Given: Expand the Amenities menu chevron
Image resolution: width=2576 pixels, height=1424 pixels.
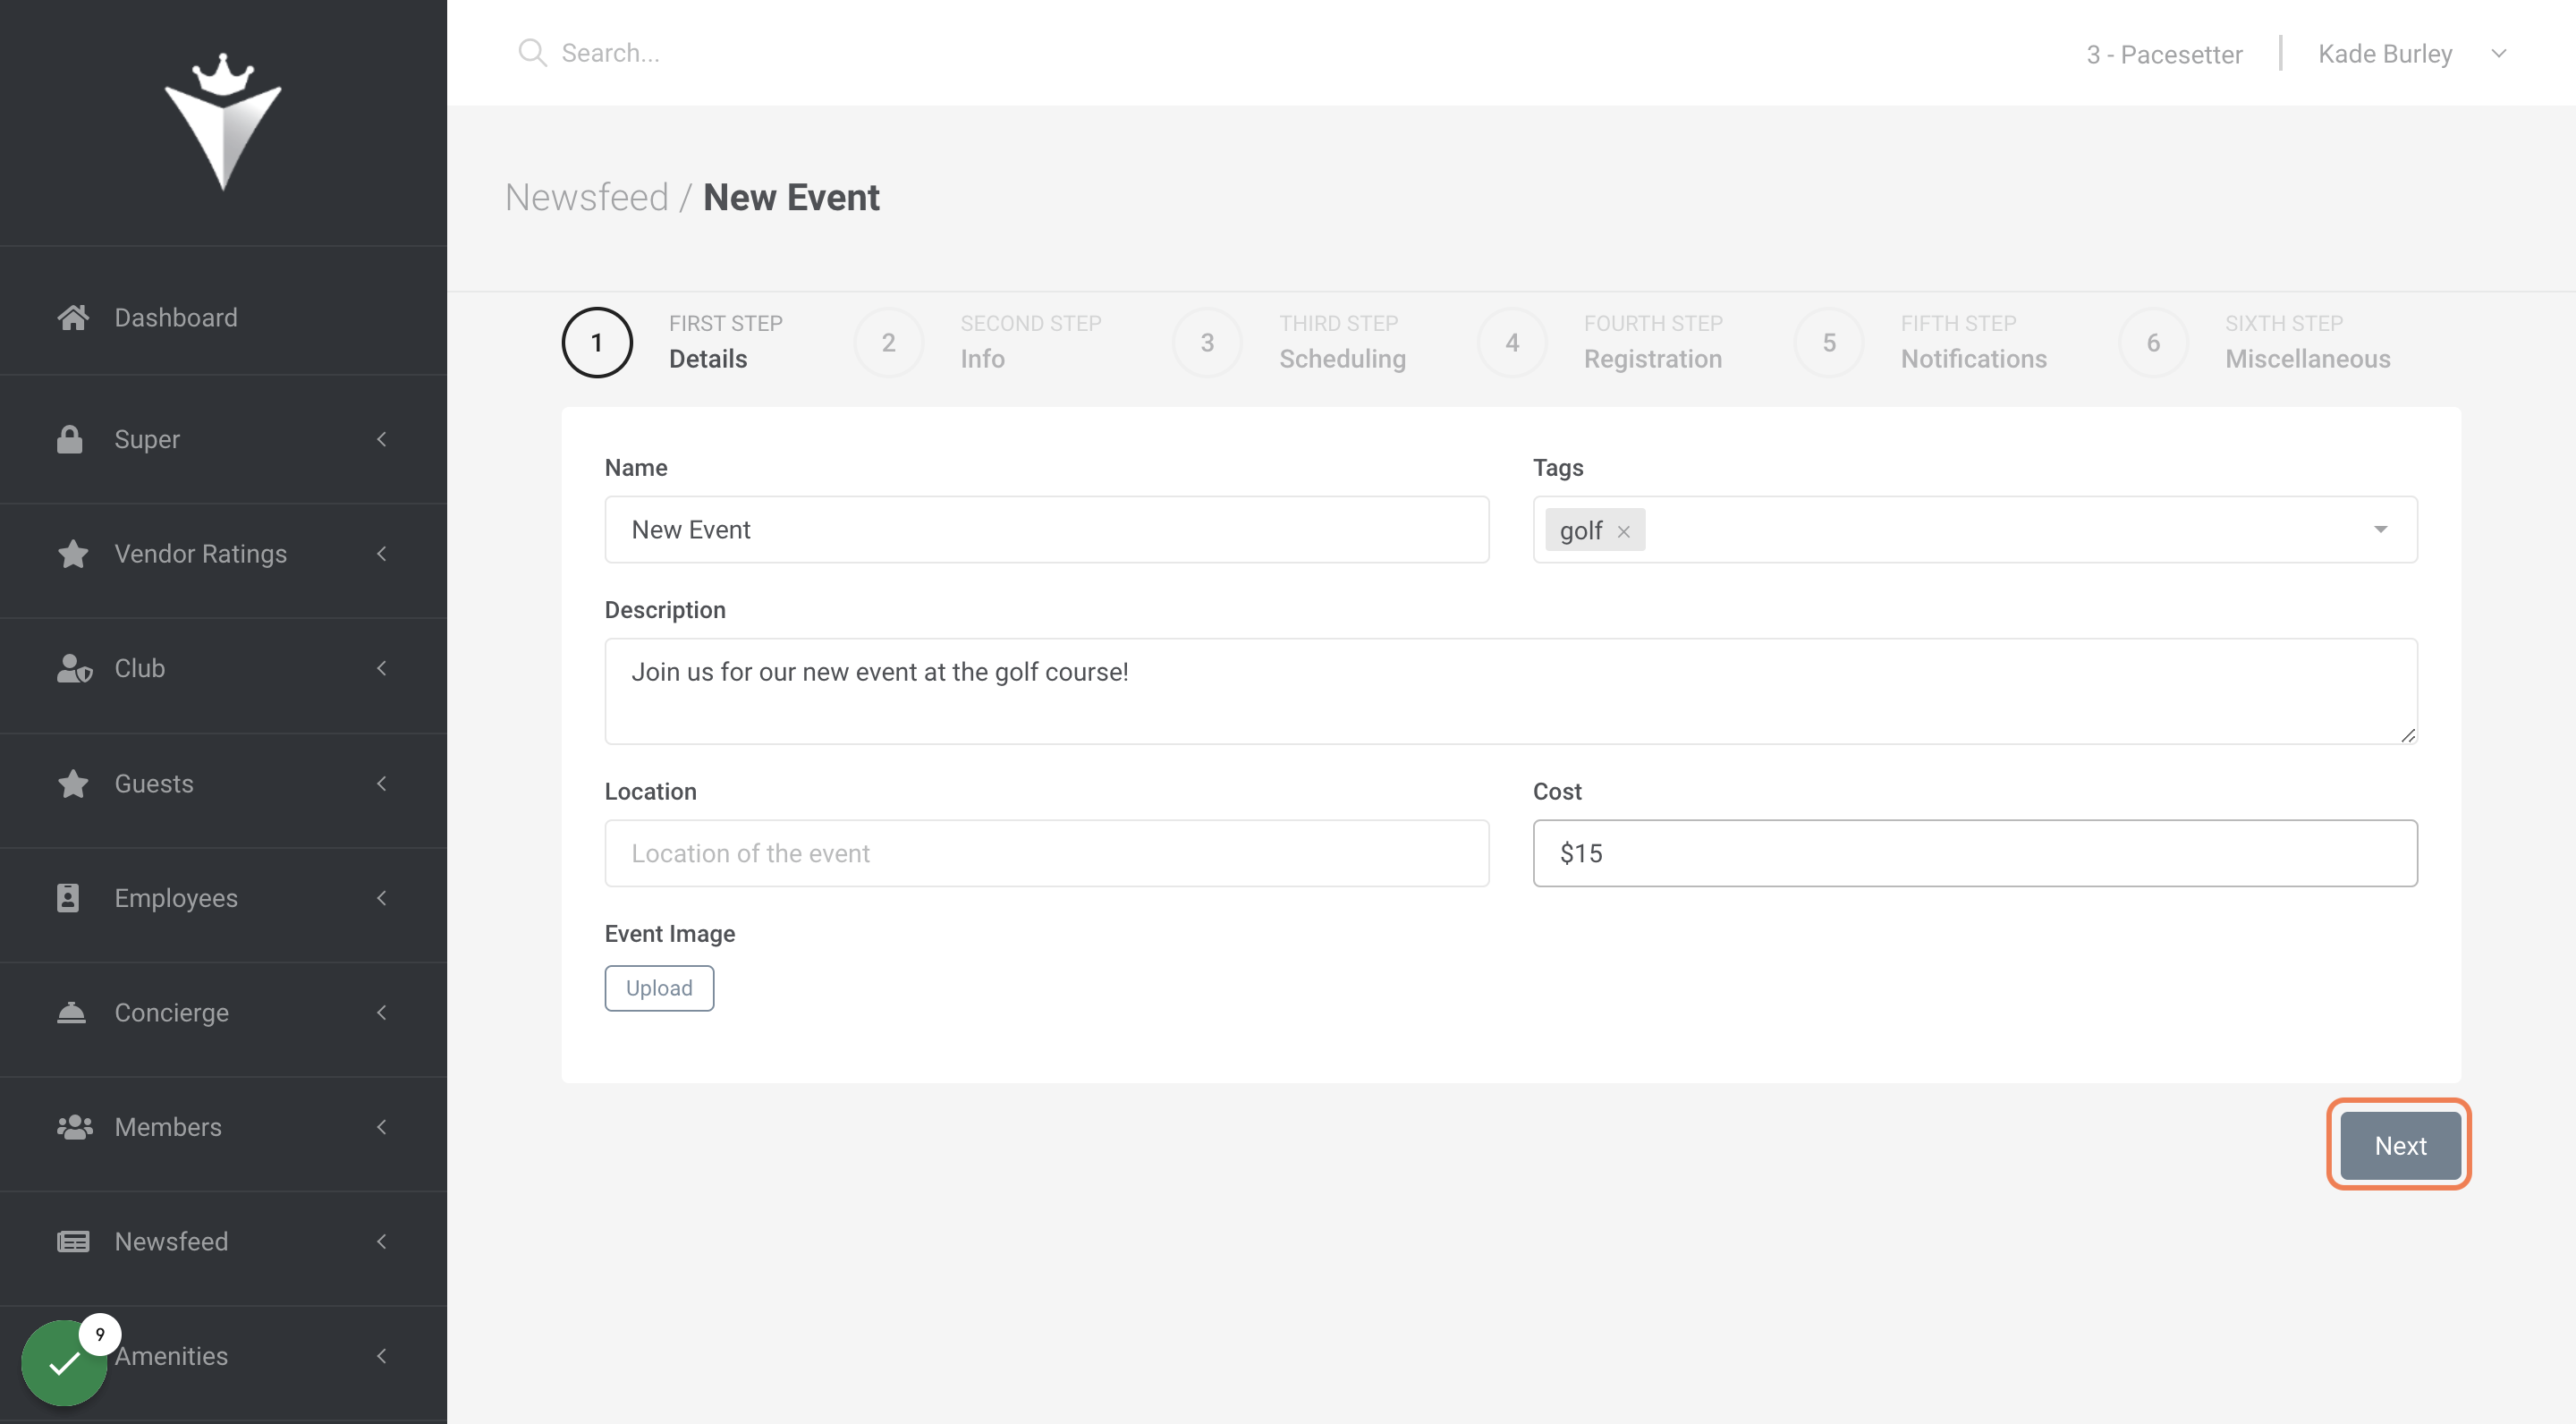Looking at the screenshot, I should click(x=381, y=1356).
